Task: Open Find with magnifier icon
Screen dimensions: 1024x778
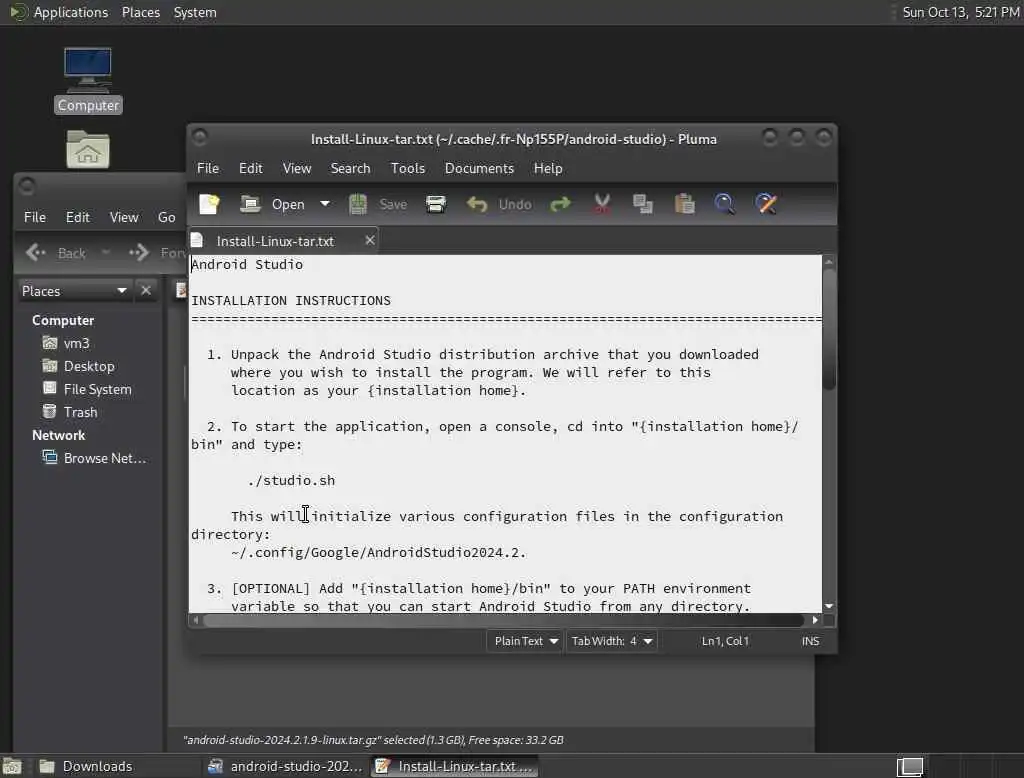Action: pos(724,204)
